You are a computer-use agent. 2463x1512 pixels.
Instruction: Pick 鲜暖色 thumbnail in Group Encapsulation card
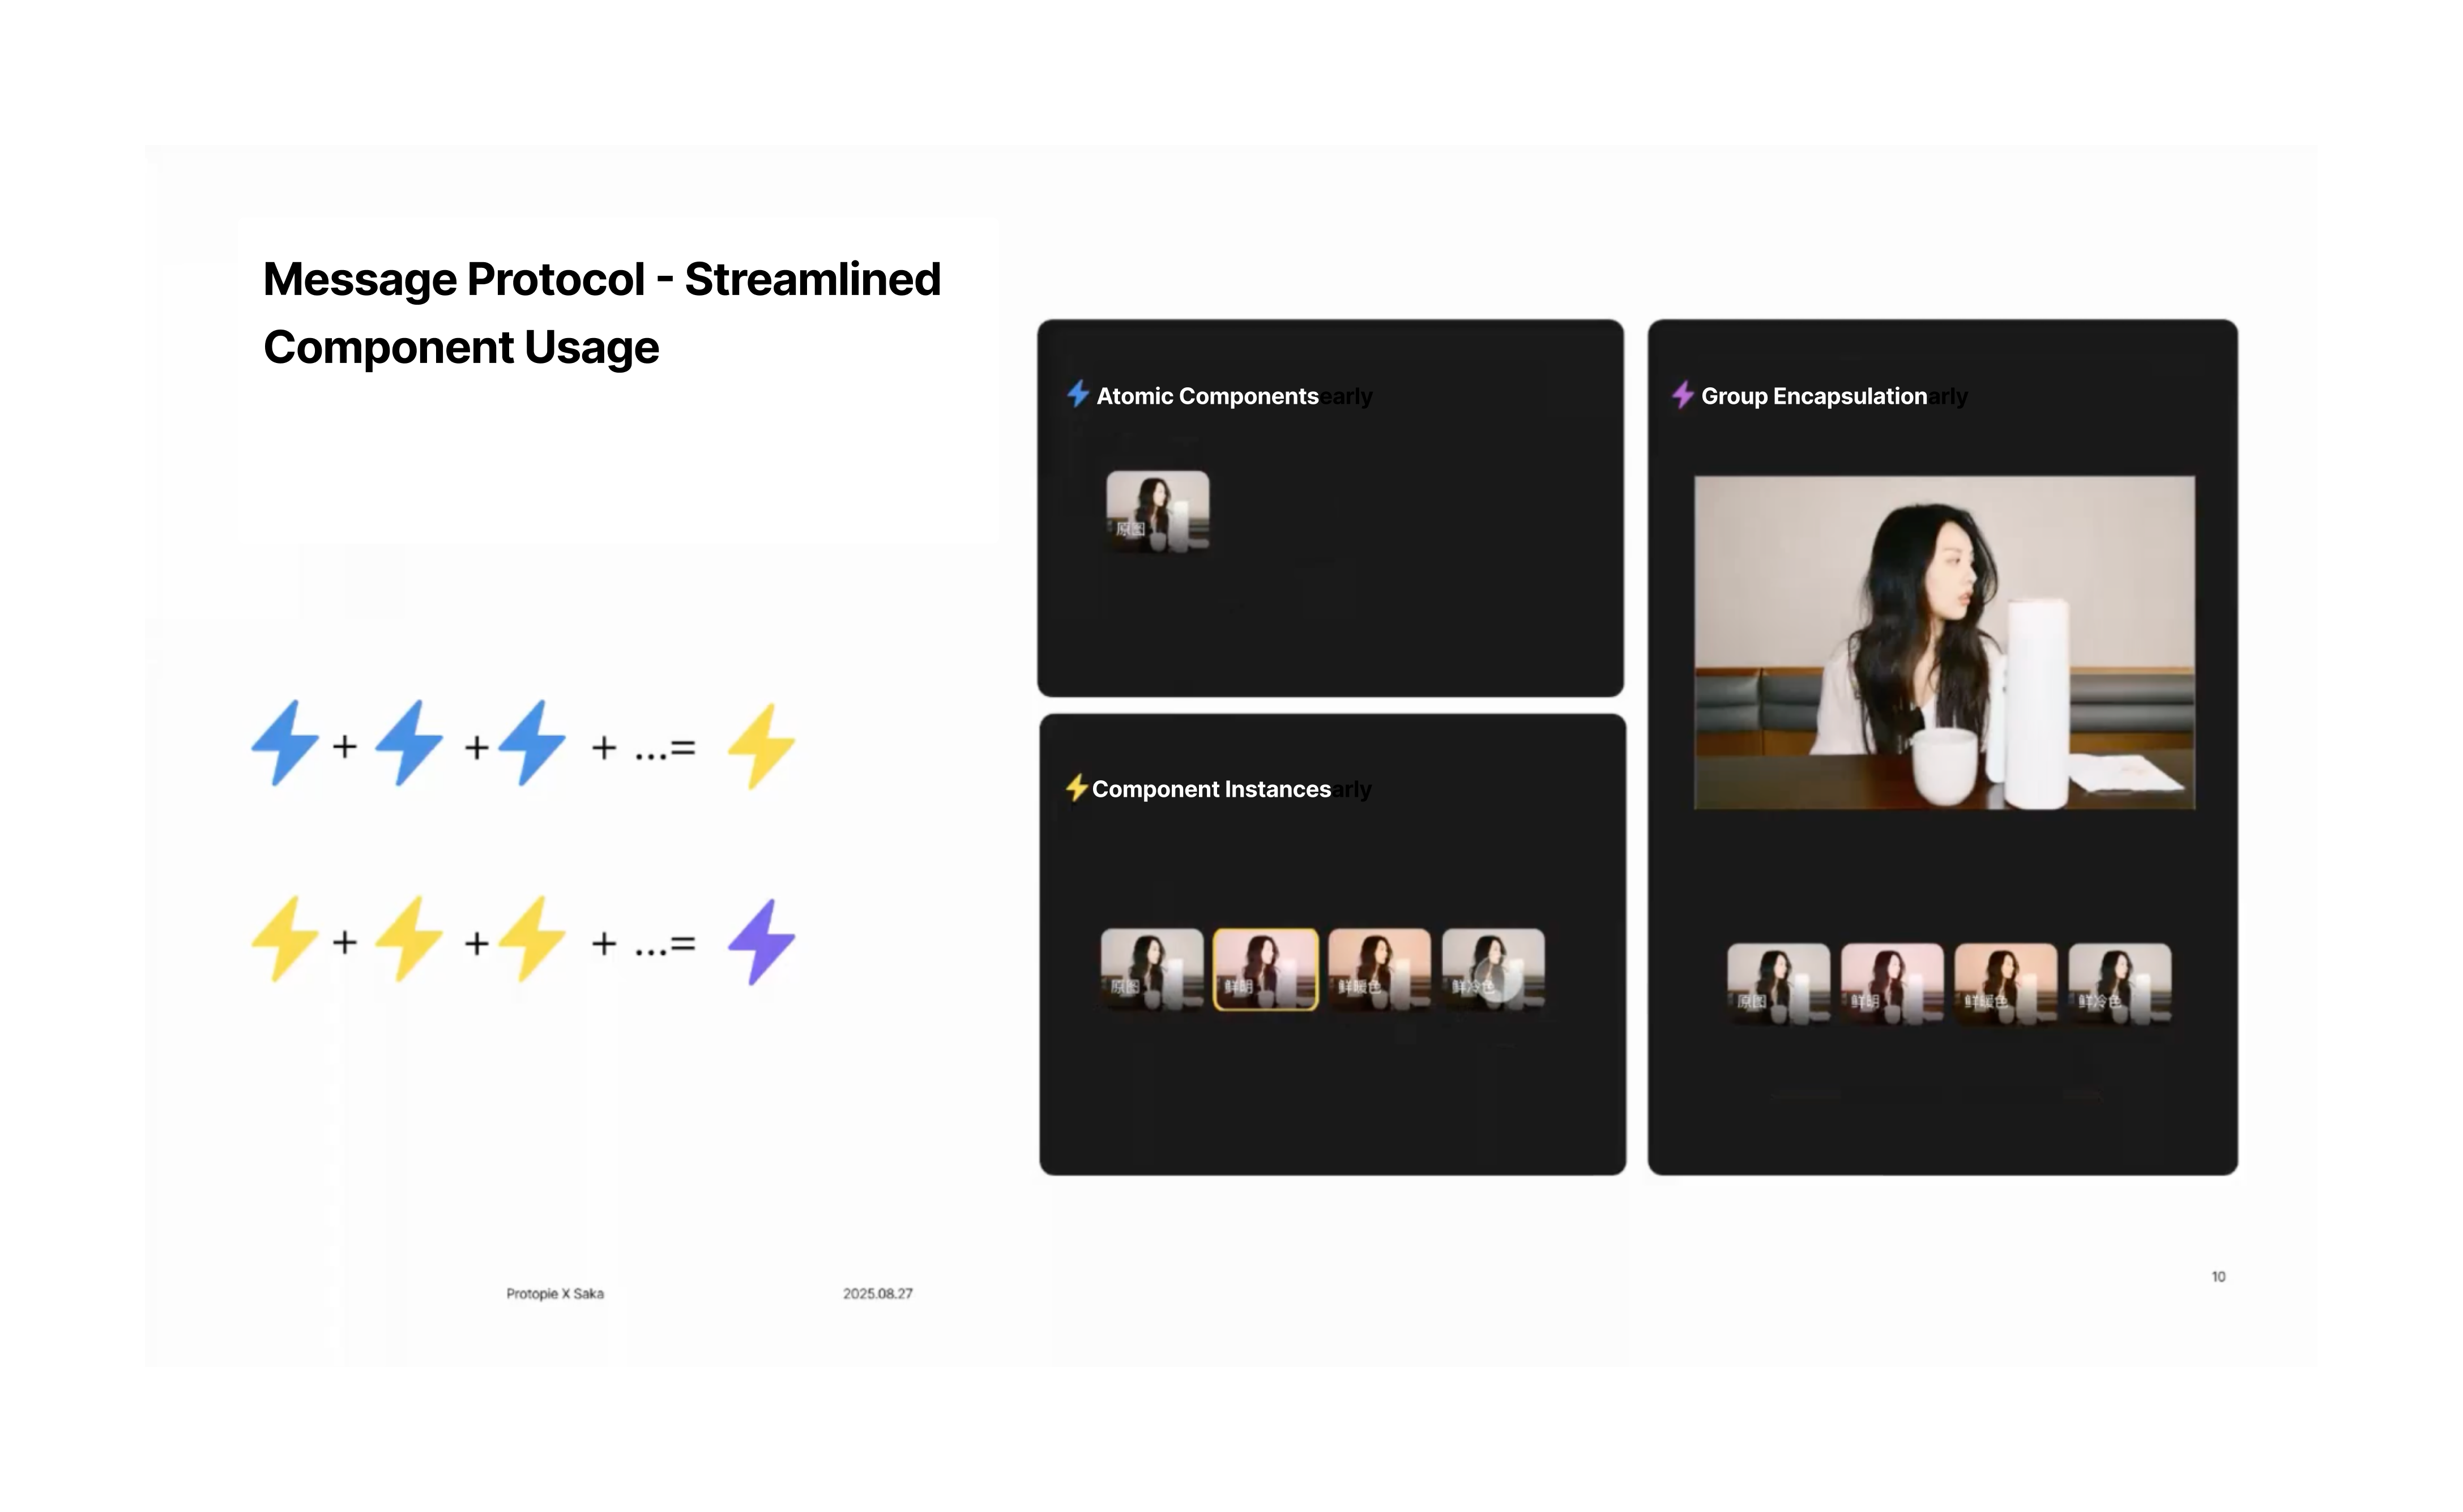pyautogui.click(x=2005, y=983)
